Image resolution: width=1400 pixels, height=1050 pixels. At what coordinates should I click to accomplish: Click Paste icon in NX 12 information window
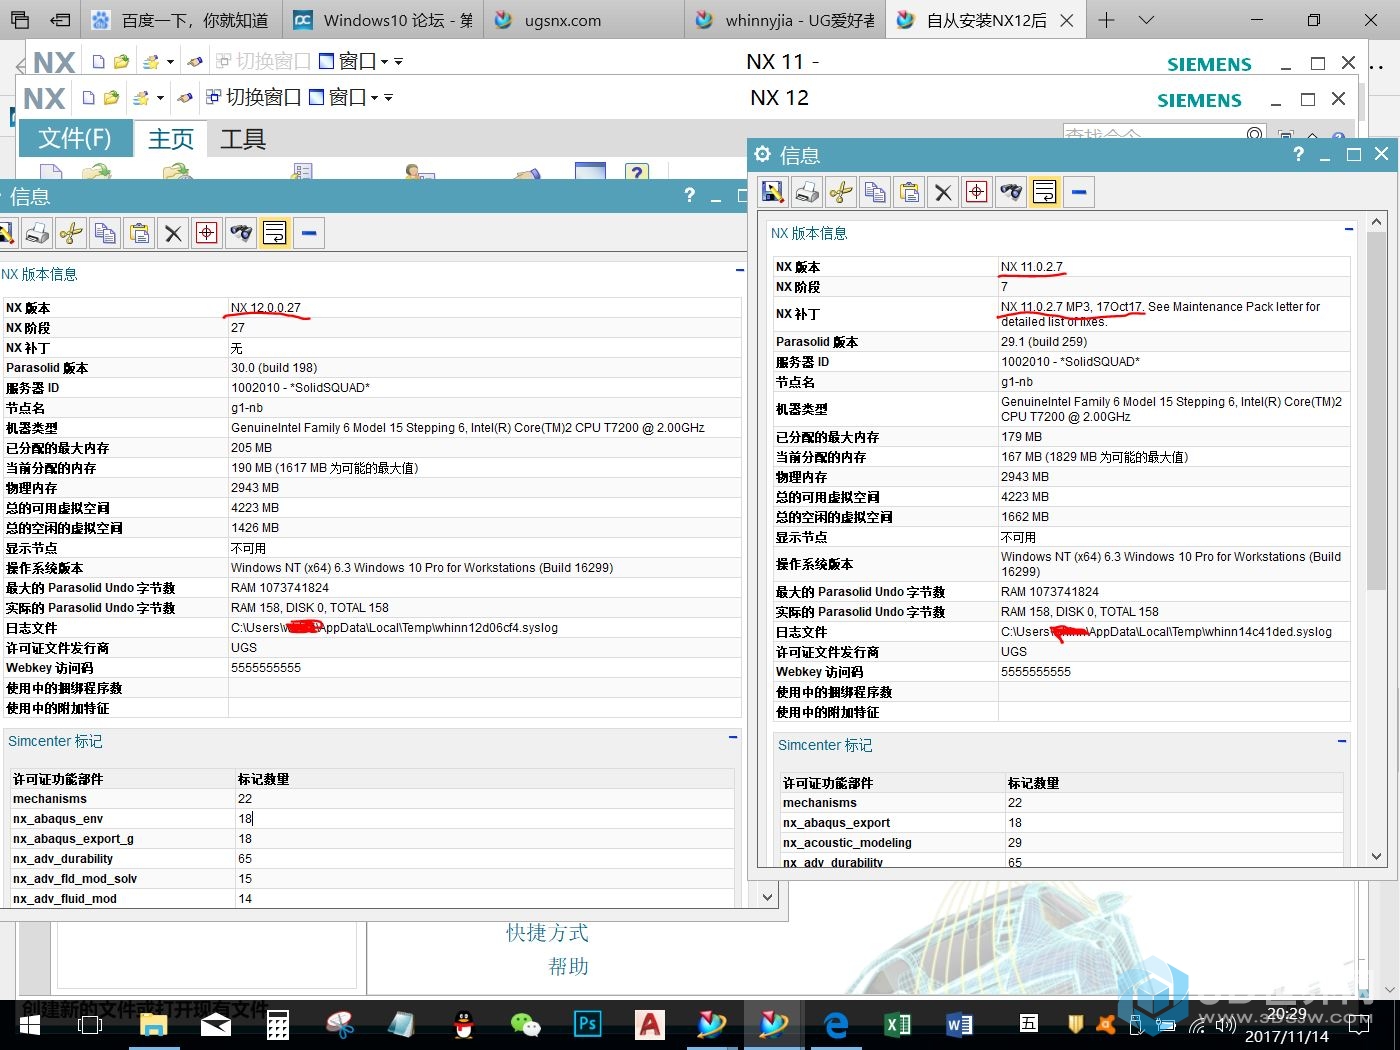[139, 233]
